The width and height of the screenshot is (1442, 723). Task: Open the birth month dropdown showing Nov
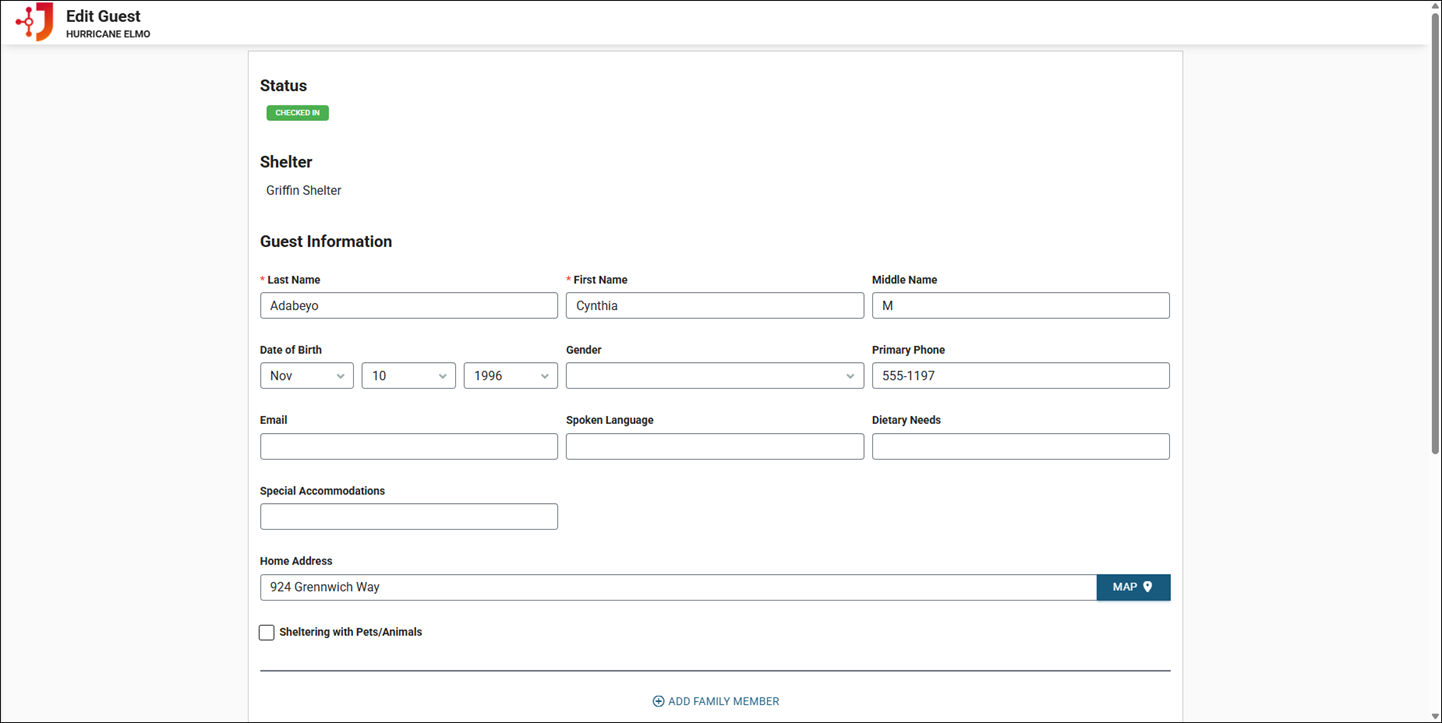[x=306, y=376]
